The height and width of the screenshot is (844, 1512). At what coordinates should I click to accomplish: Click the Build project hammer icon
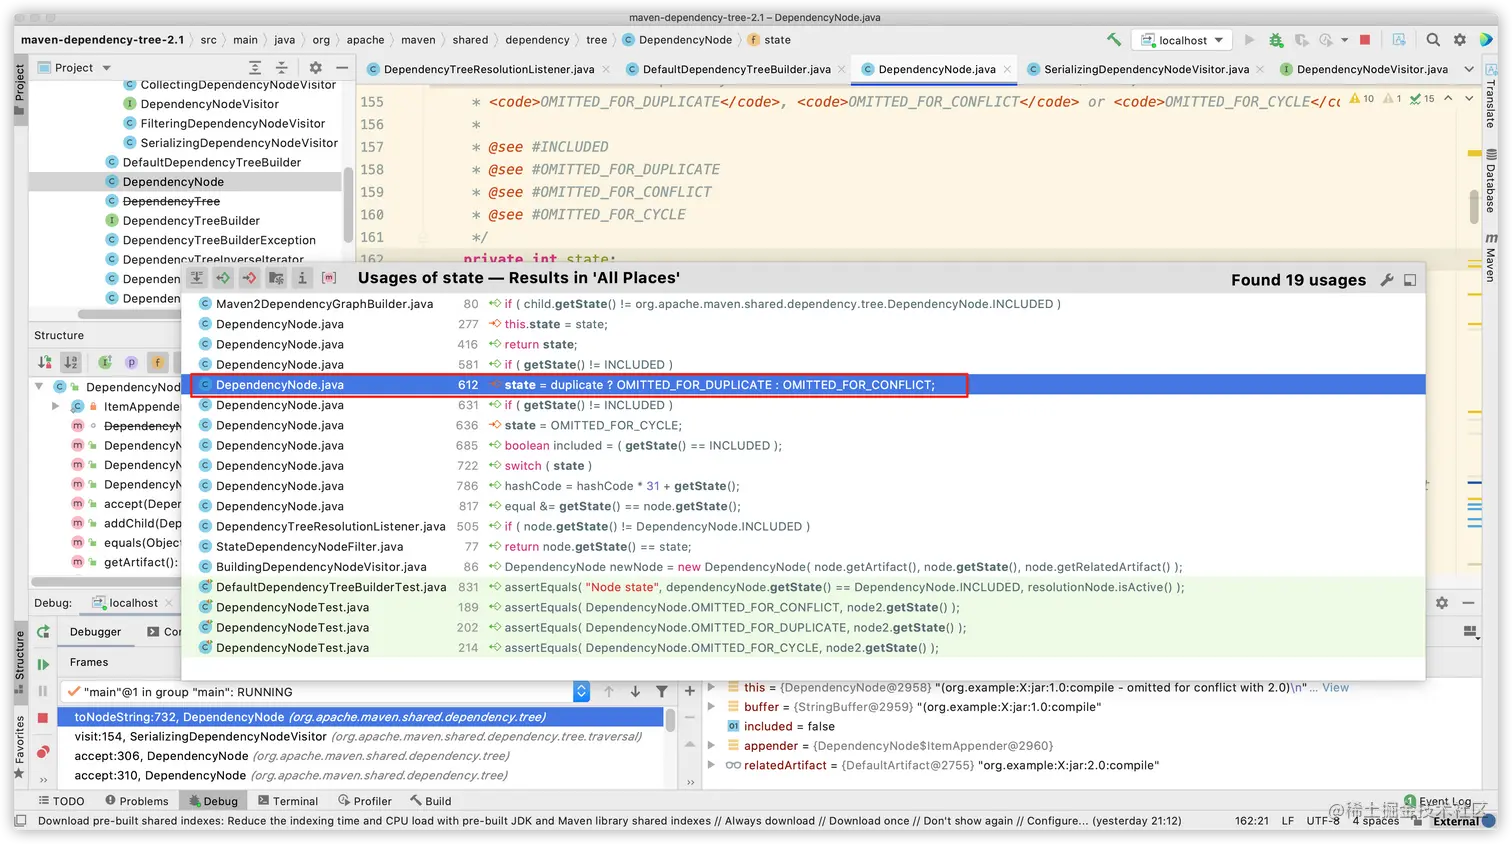click(x=1114, y=40)
